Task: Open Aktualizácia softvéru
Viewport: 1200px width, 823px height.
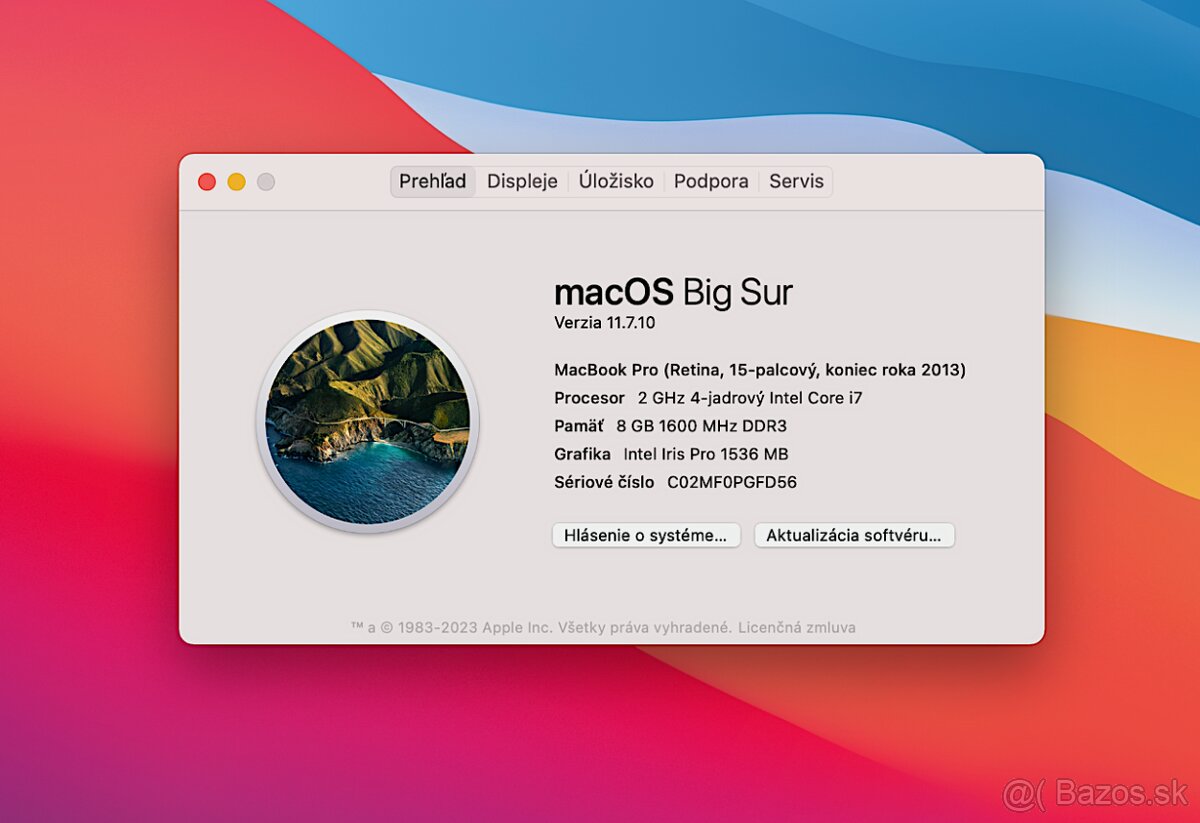Action: click(x=854, y=535)
